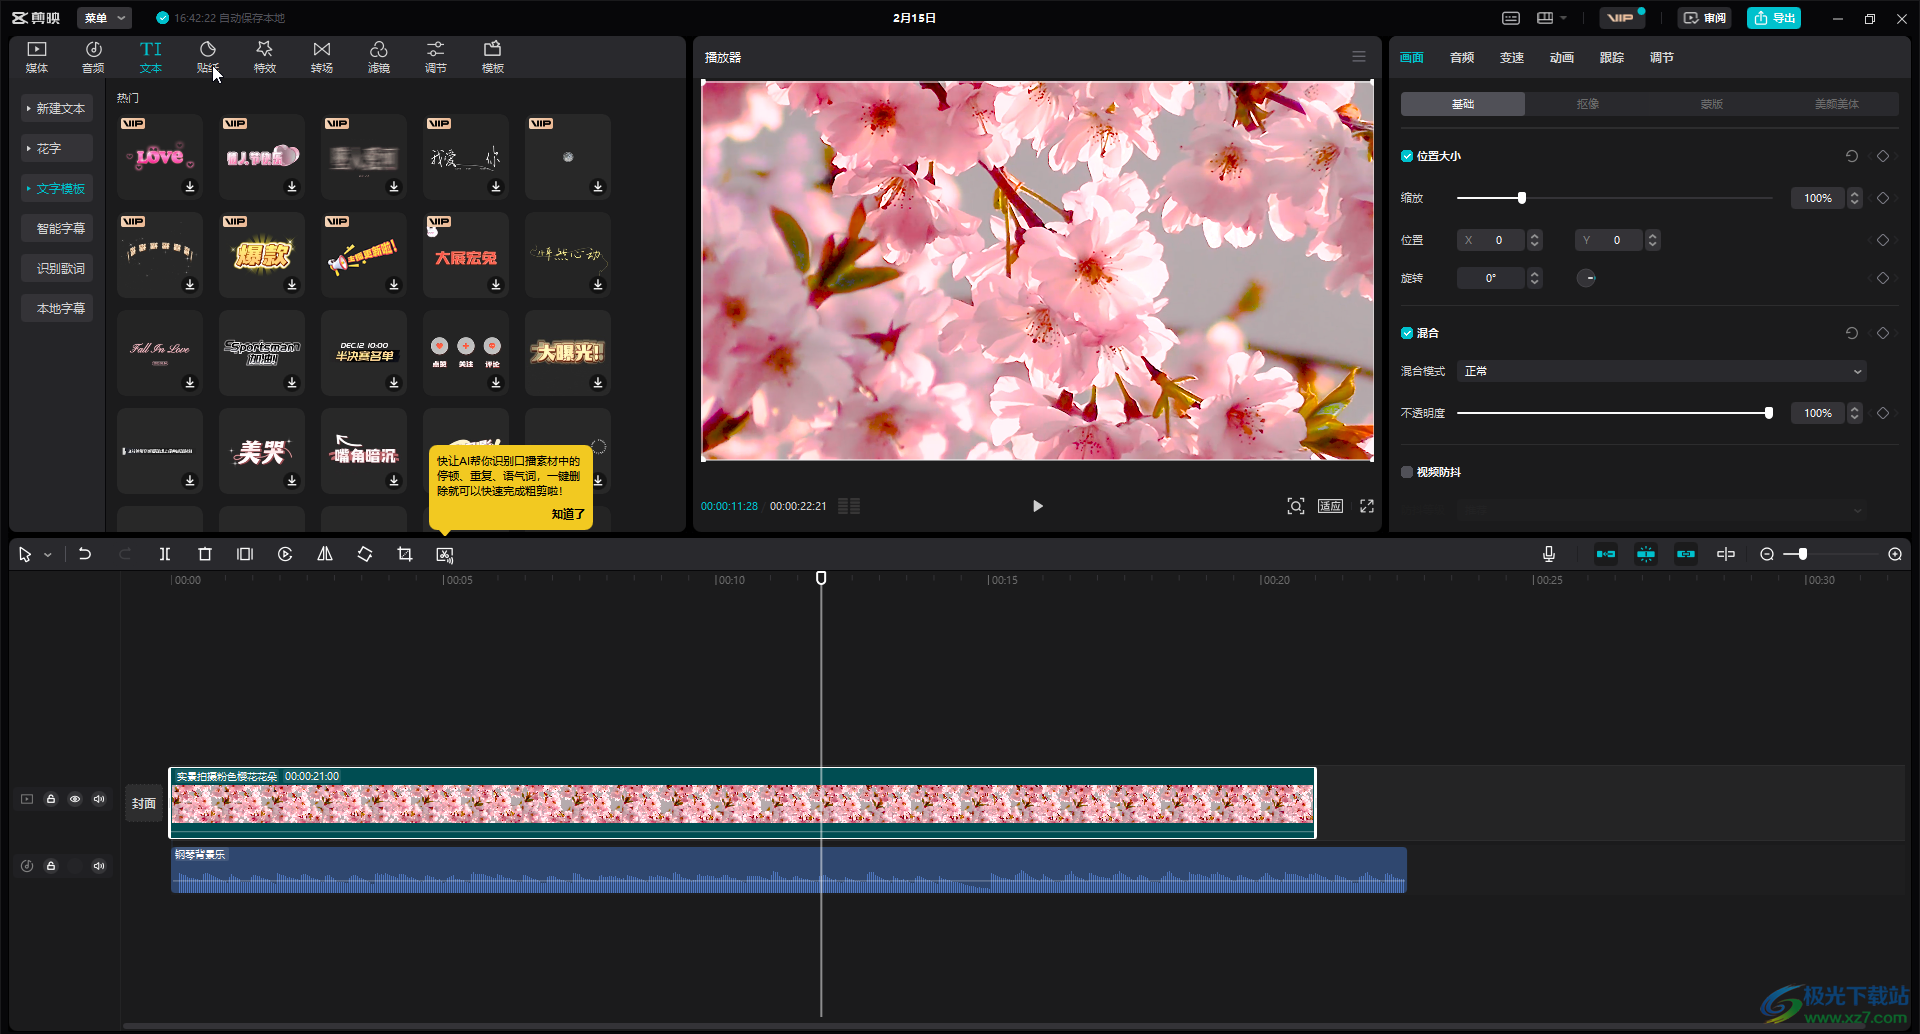The width and height of the screenshot is (1920, 1034).
Task: Click the 导出 export button
Action: 1774,18
